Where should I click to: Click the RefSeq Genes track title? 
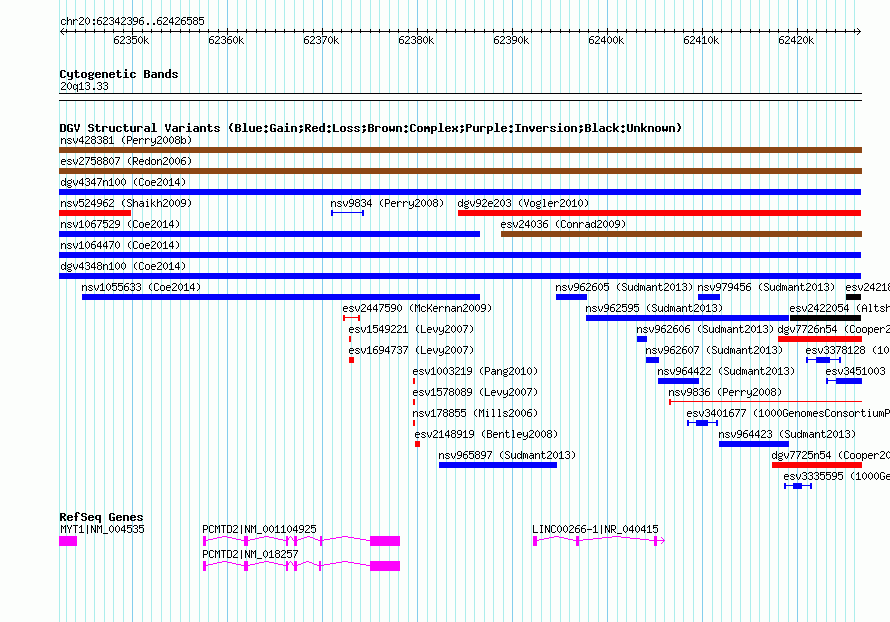click(x=101, y=517)
